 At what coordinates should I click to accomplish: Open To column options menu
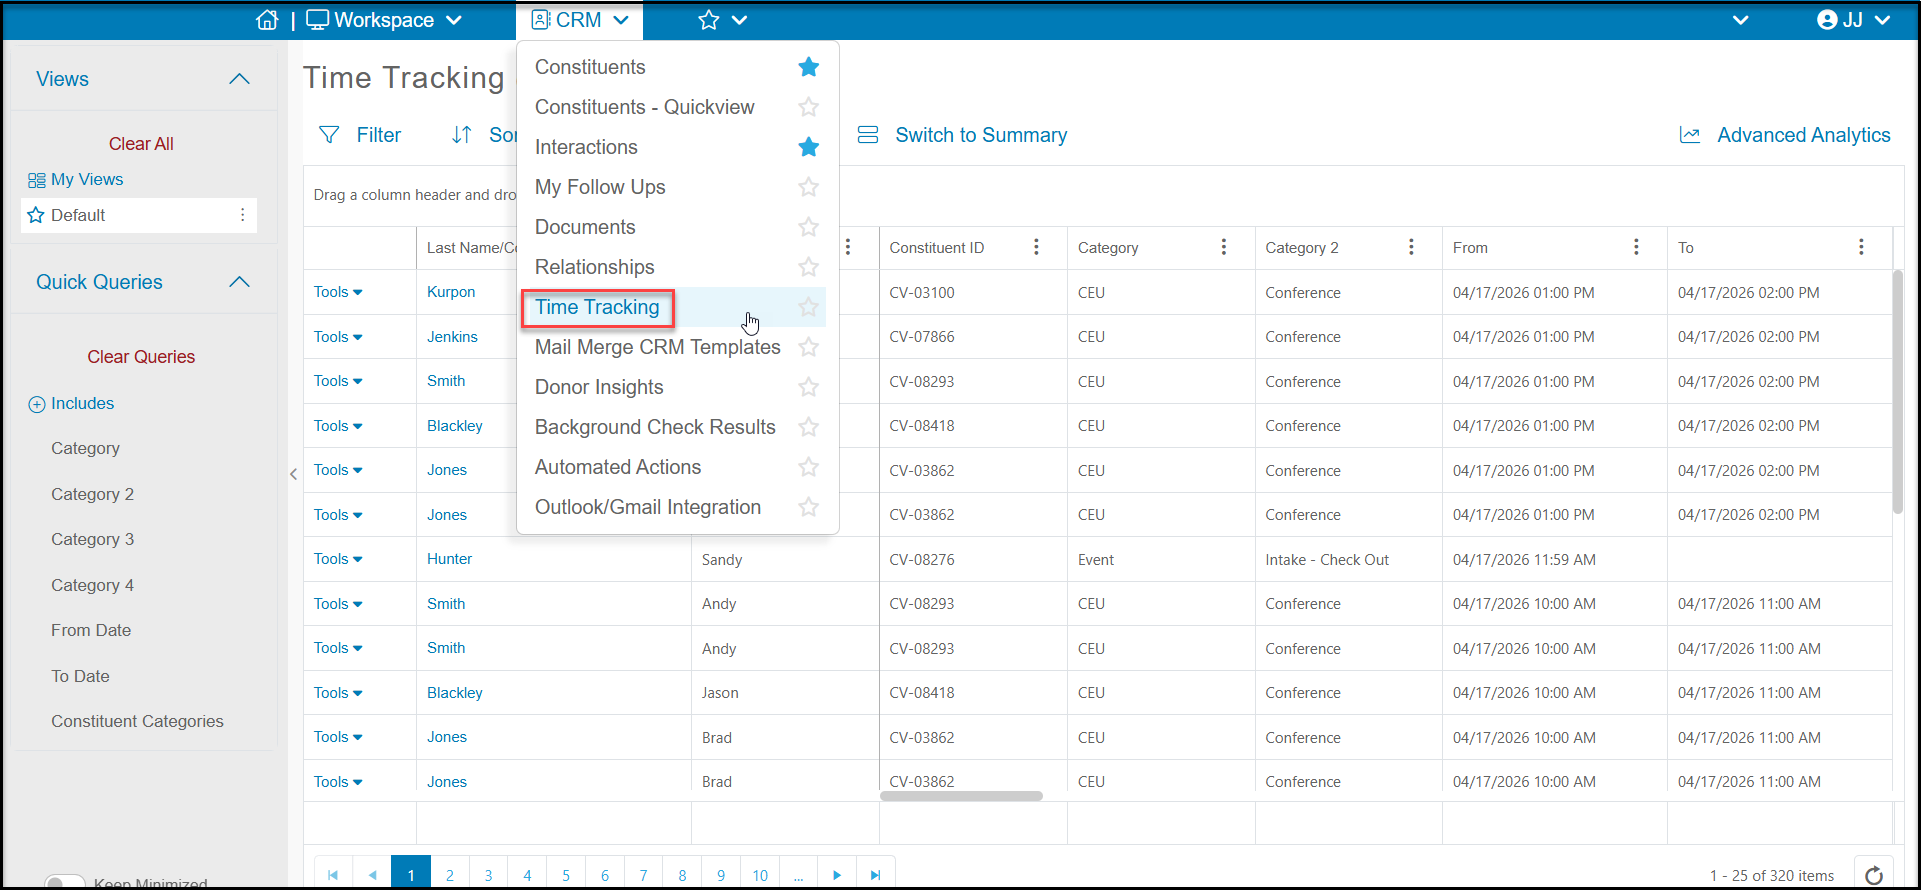1861,247
